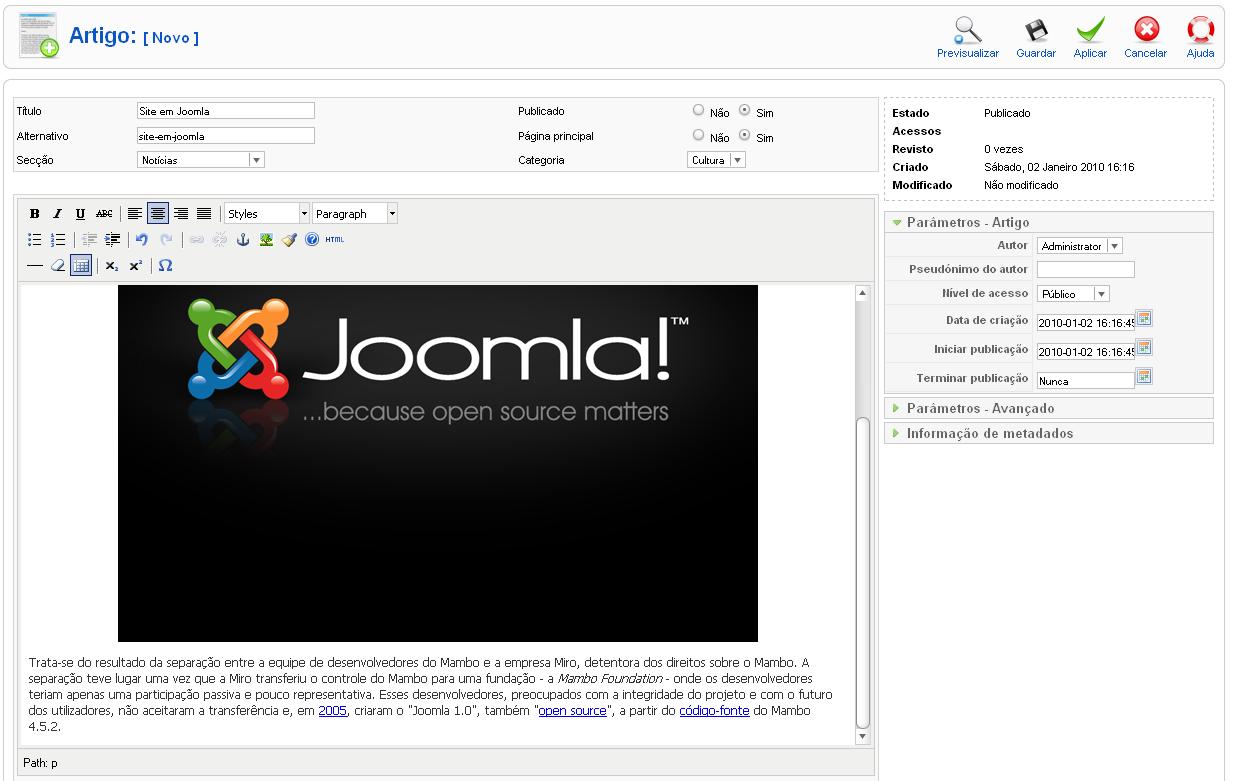Apply changes with Aplicar

1090,38
